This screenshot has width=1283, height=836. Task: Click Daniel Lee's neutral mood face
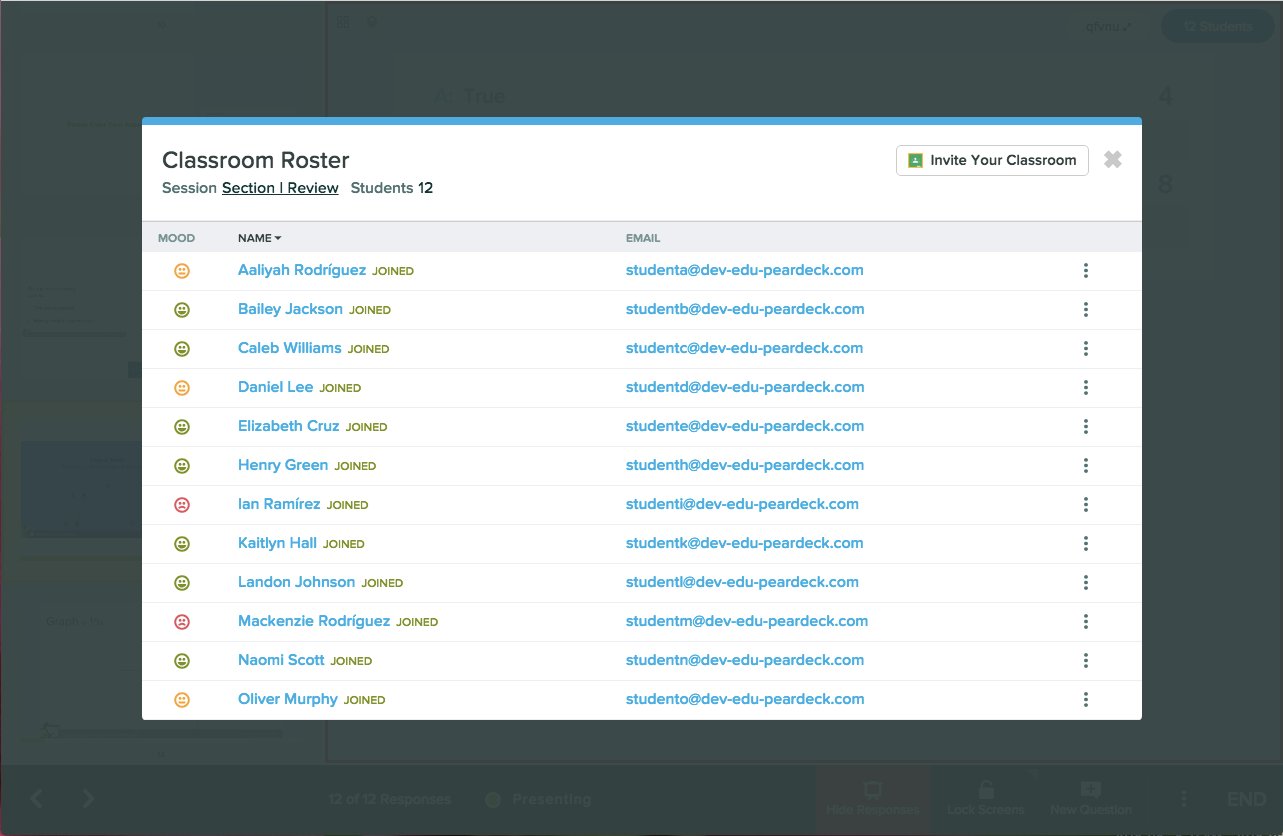[182, 388]
